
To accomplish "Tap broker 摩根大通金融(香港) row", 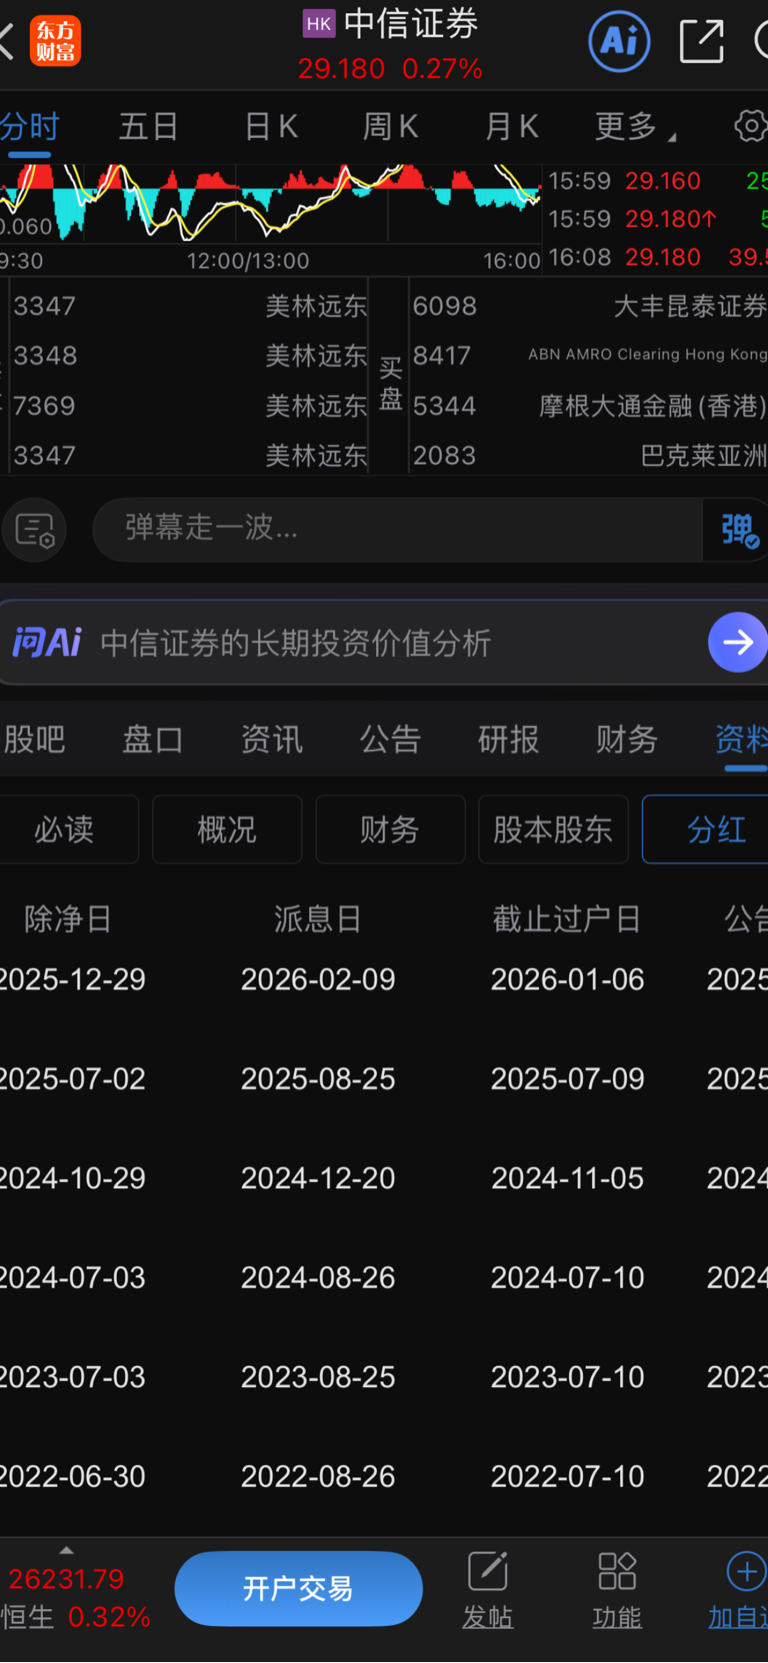I will 589,406.
